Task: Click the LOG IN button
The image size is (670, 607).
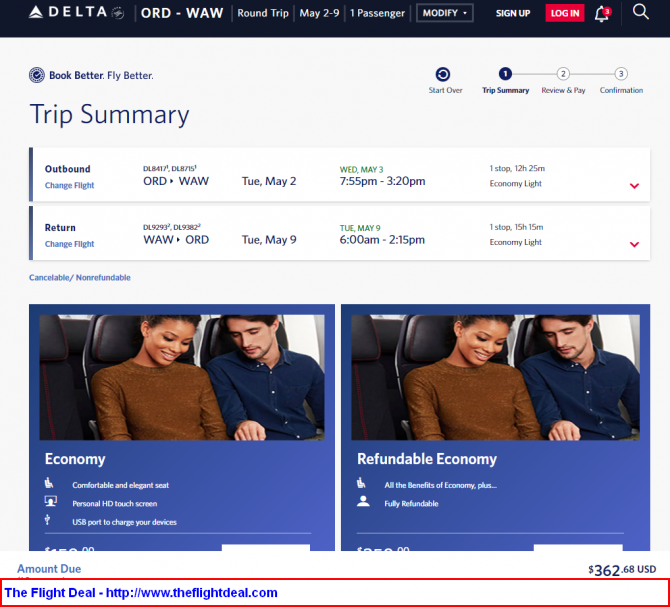Action: pos(564,13)
